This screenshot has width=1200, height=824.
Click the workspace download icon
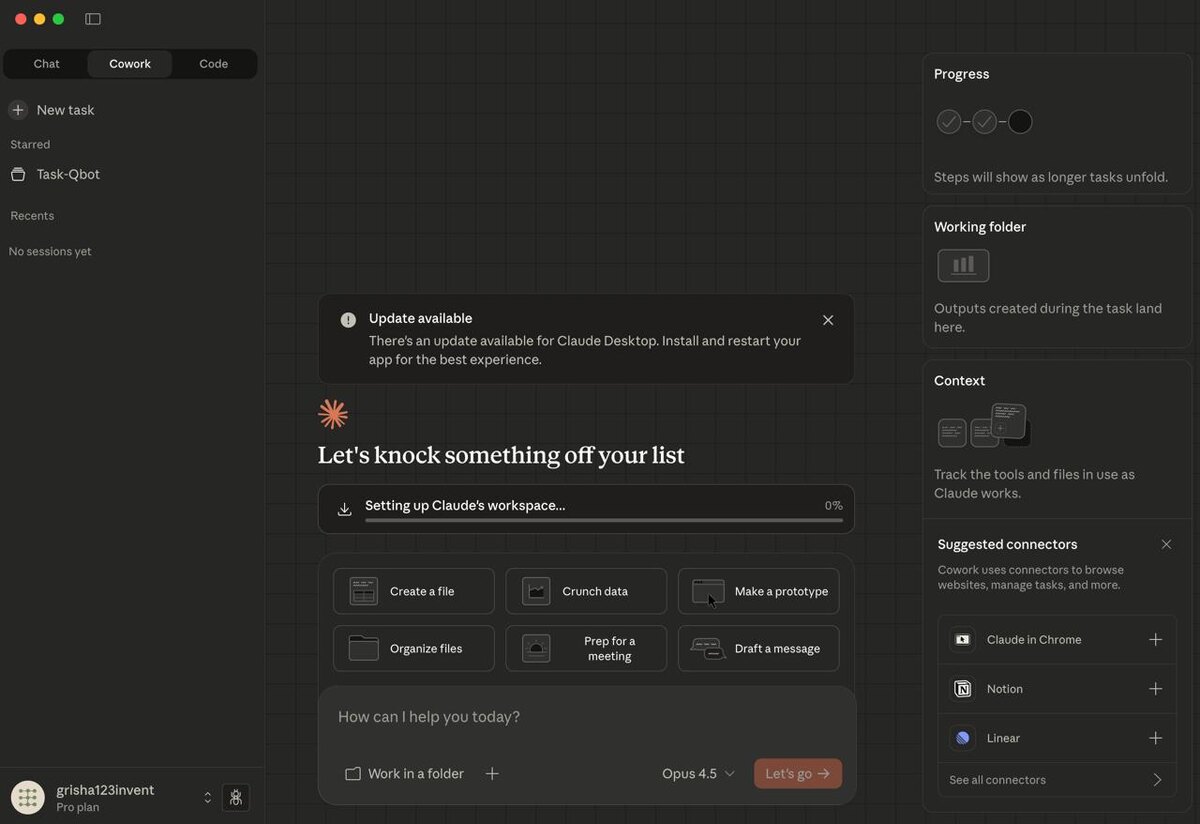[x=344, y=509]
